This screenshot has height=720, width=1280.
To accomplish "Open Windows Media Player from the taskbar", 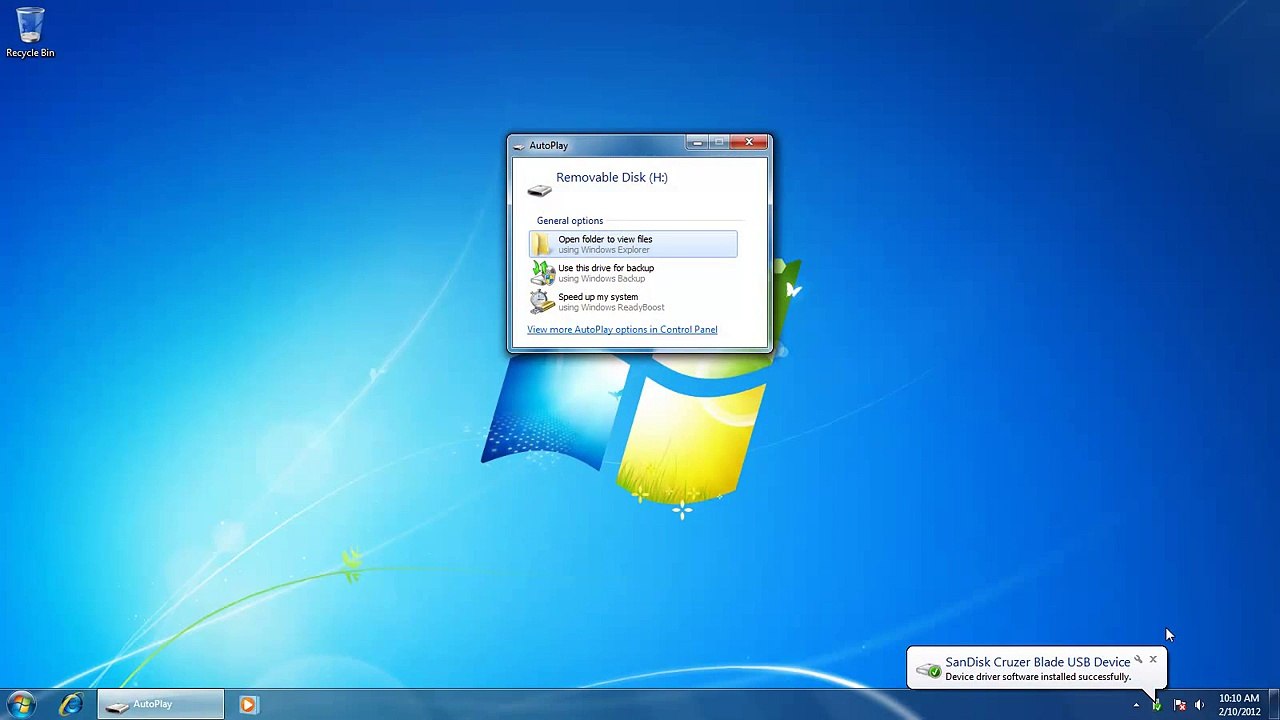I will coord(248,705).
